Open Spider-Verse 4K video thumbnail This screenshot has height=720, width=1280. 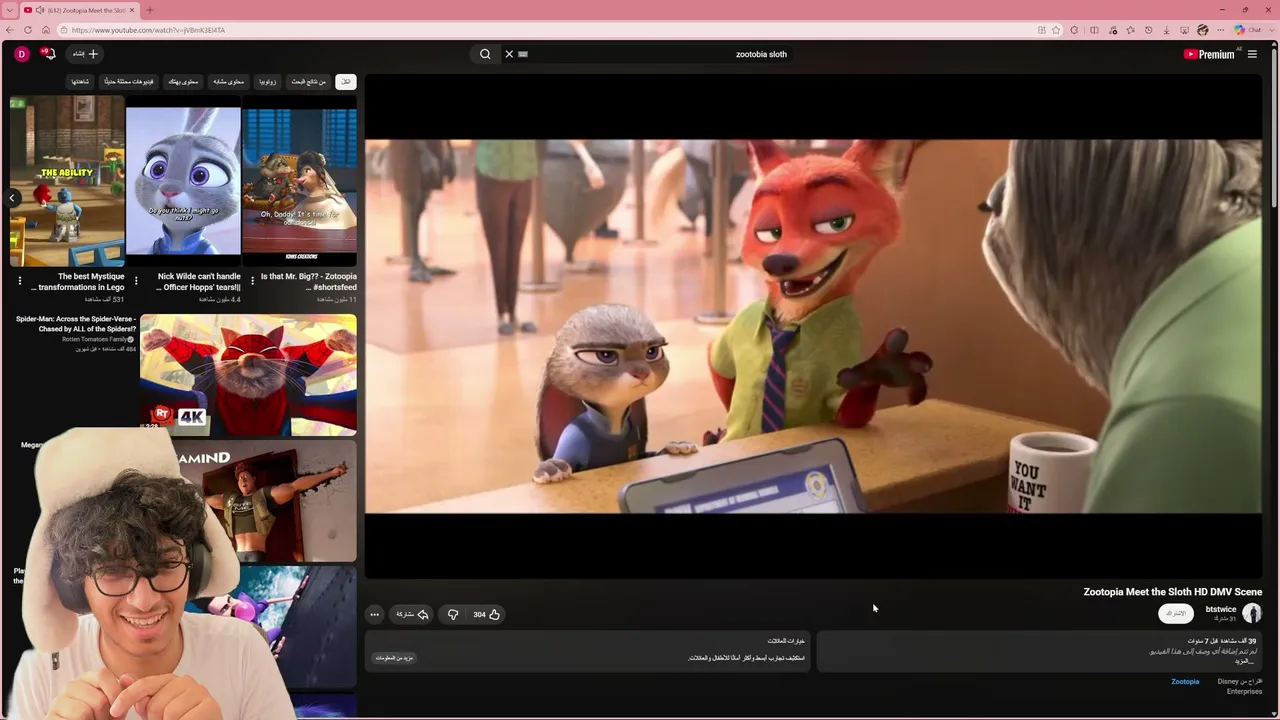[248, 375]
